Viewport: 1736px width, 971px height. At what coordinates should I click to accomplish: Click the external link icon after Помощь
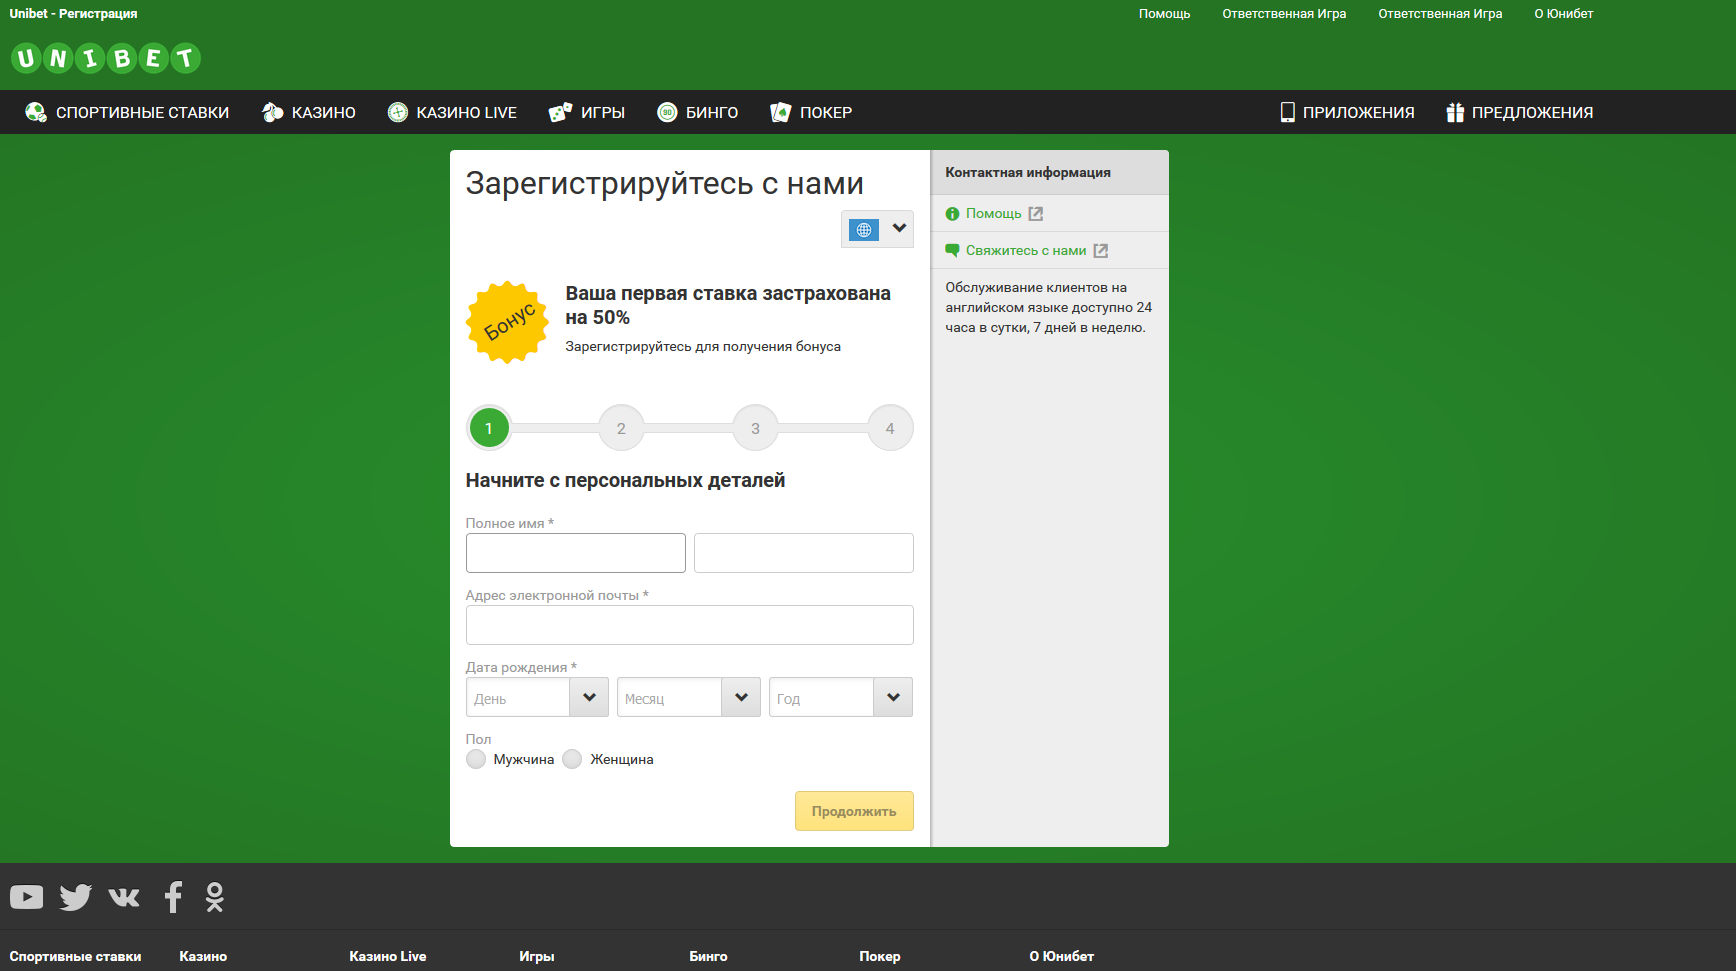1036,214
